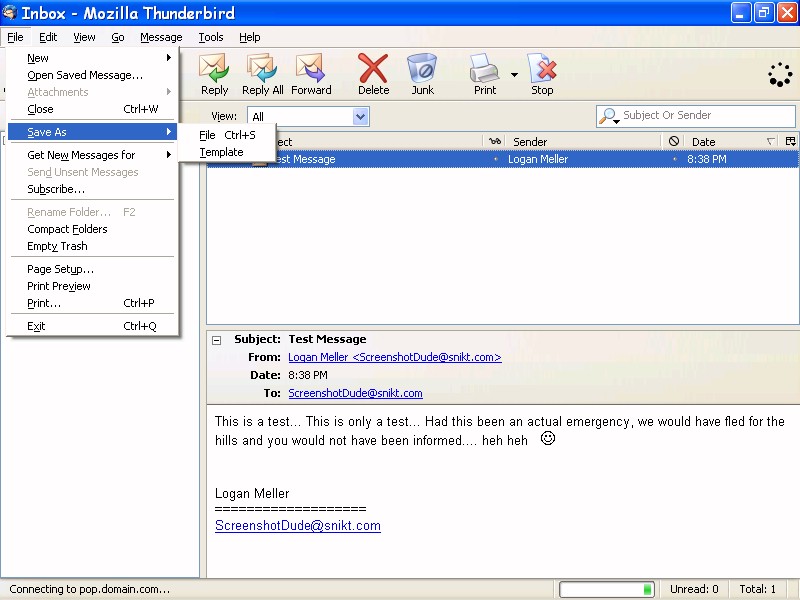Expand the New submenu
This screenshot has height=600, width=800.
93,58
